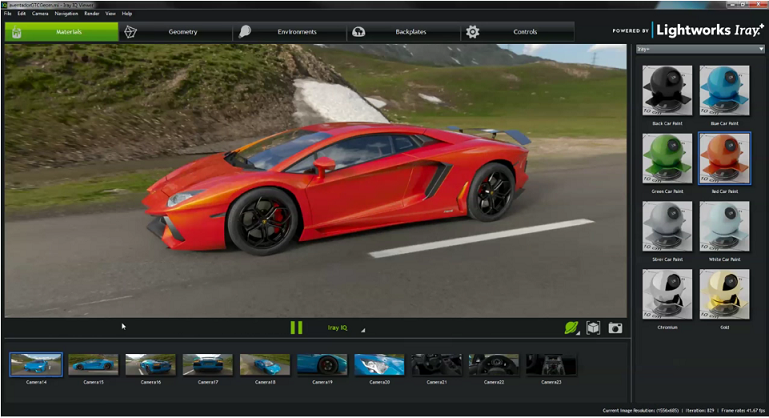
Task: Switch to the Geometry tab
Action: coord(176,32)
